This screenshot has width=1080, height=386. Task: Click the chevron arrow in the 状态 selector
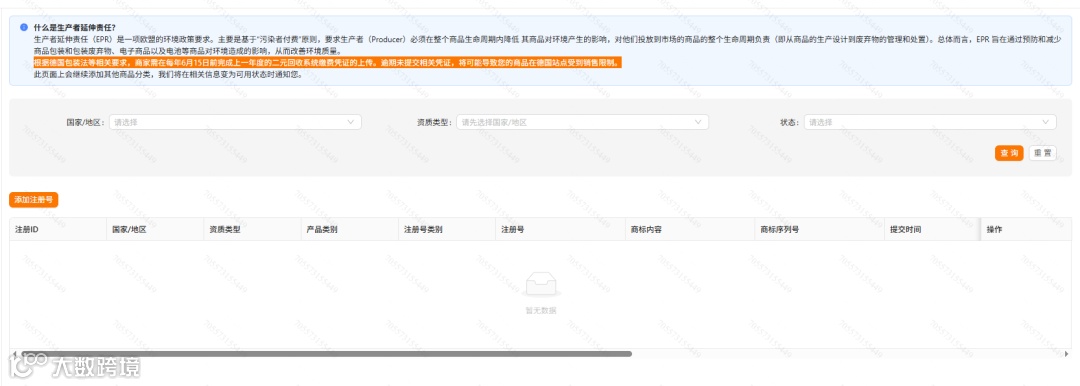tap(1046, 122)
